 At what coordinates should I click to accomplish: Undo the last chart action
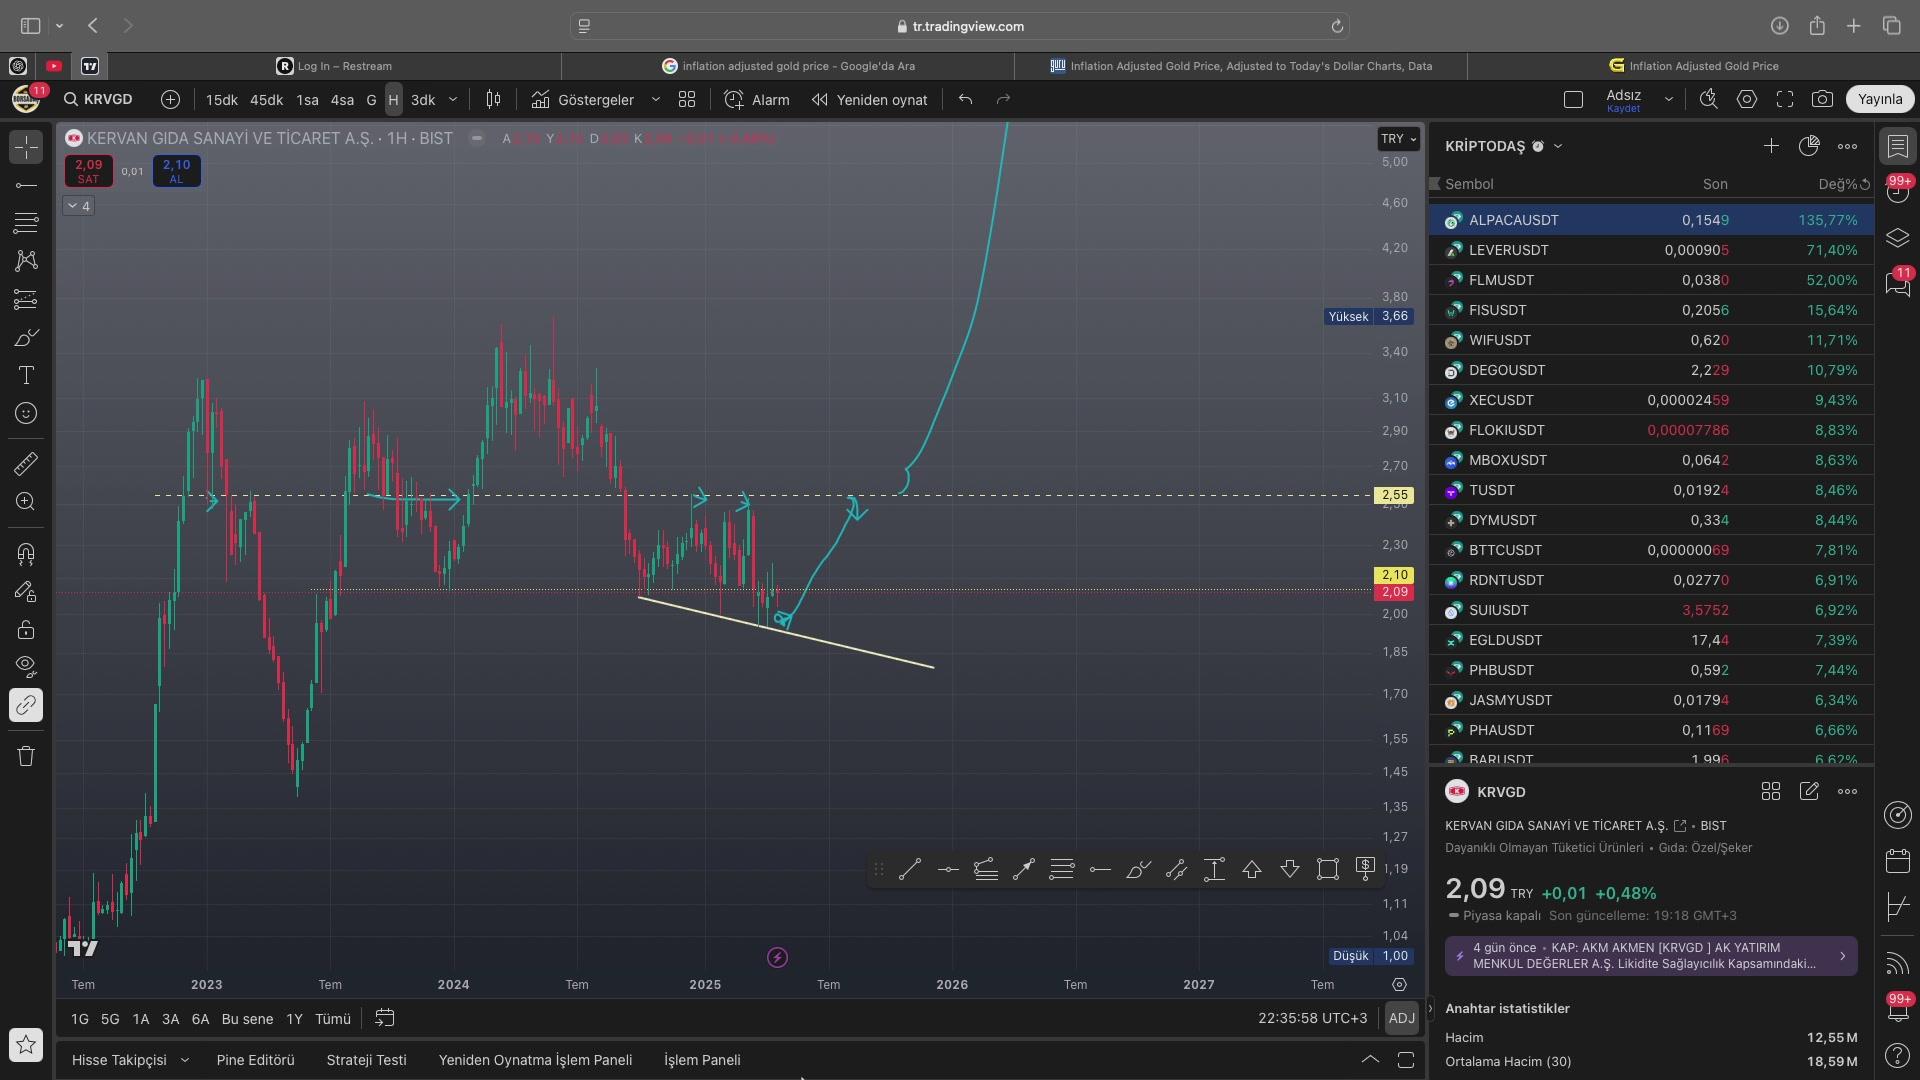click(965, 99)
